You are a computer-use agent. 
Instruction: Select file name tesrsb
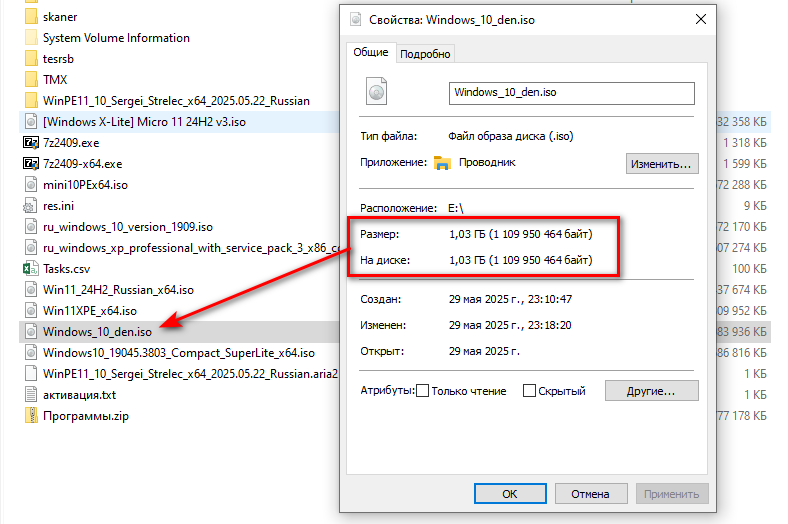click(58, 59)
